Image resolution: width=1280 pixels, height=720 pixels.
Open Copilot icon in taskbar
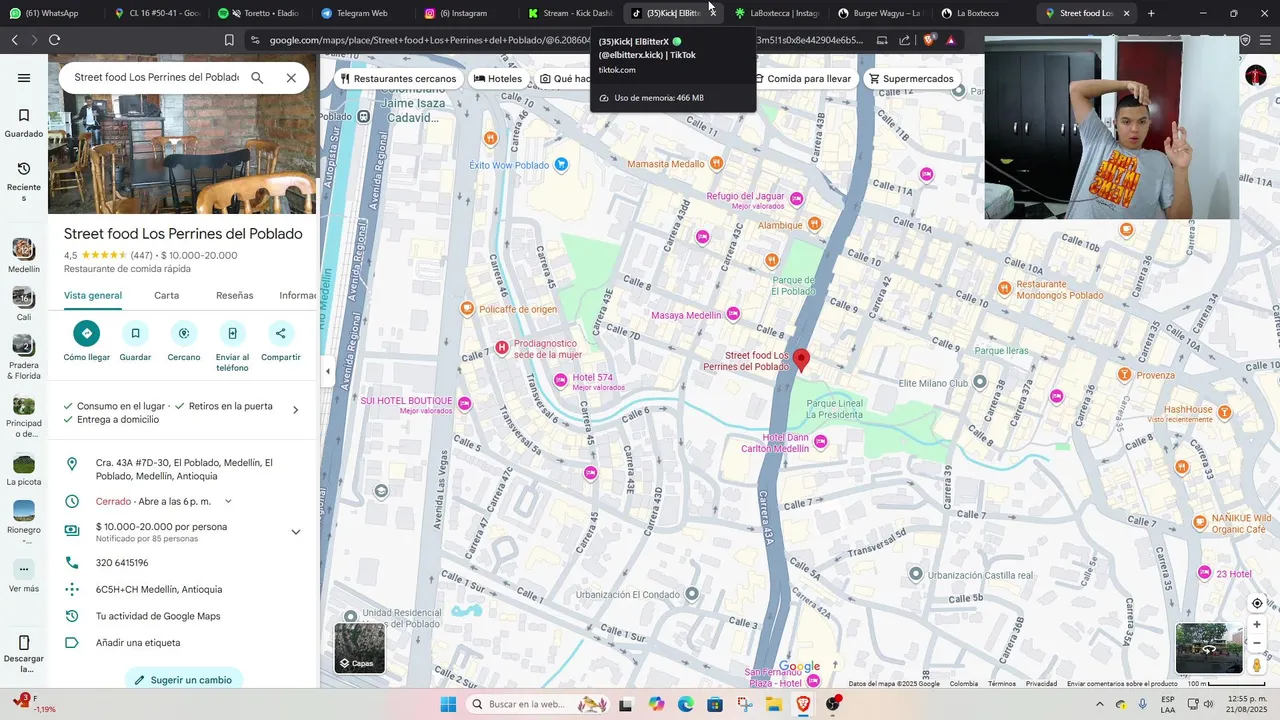[656, 704]
